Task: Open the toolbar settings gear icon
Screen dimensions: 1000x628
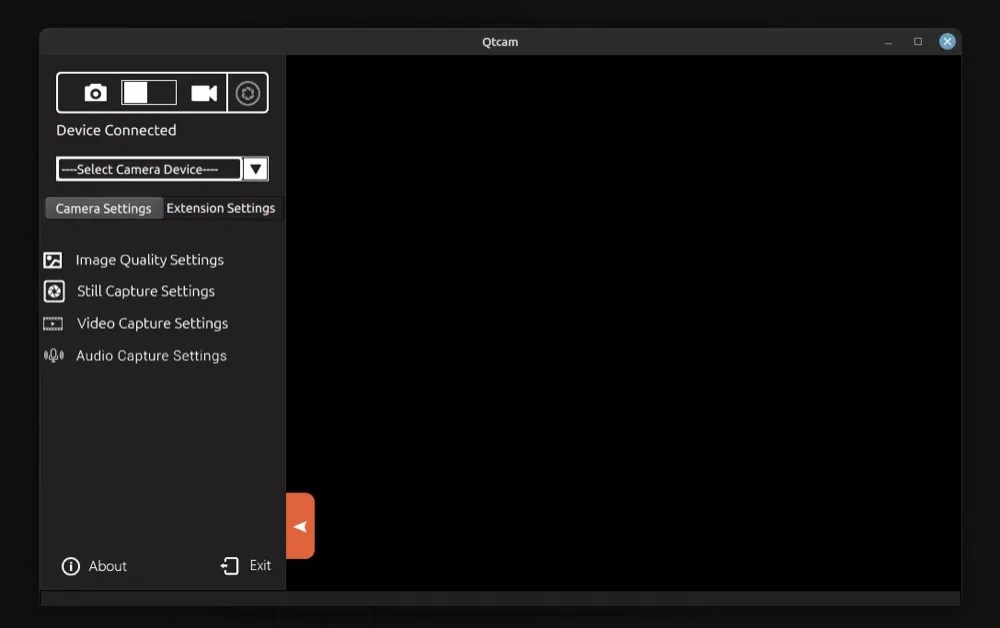Action: coord(248,92)
